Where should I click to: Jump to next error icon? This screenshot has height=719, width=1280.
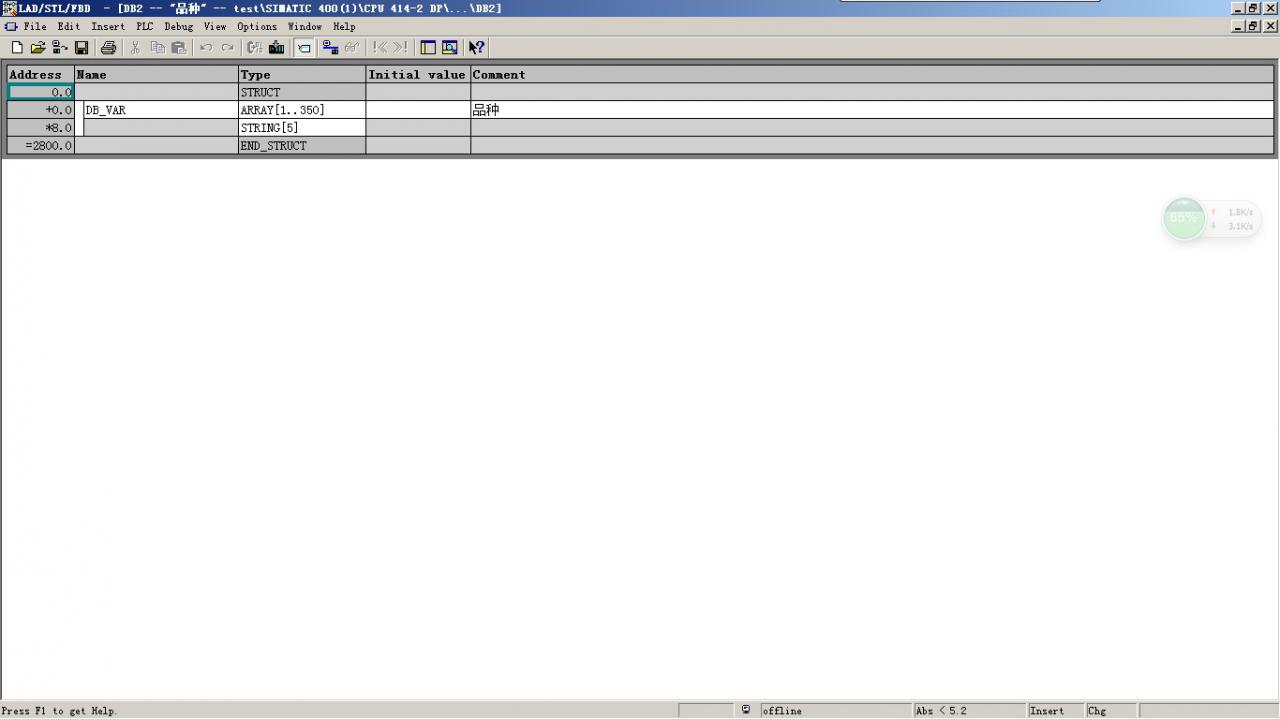pyautogui.click(x=401, y=47)
